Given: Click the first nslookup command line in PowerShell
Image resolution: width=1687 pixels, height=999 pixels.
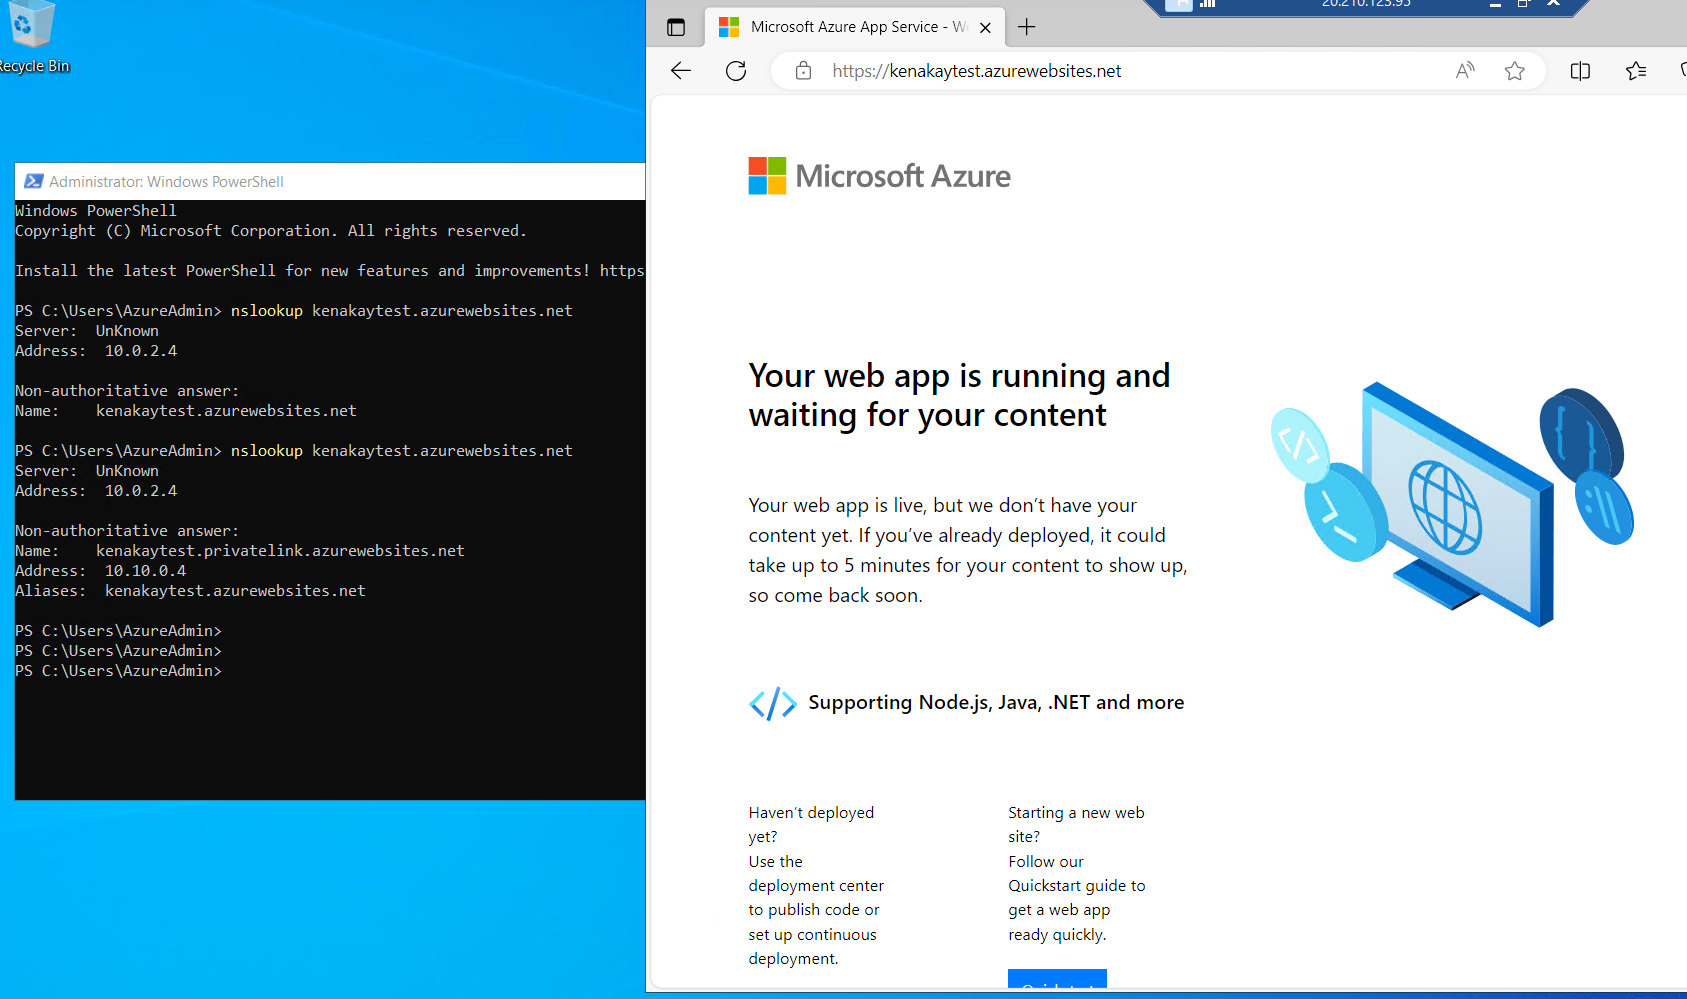Looking at the screenshot, I should point(294,311).
